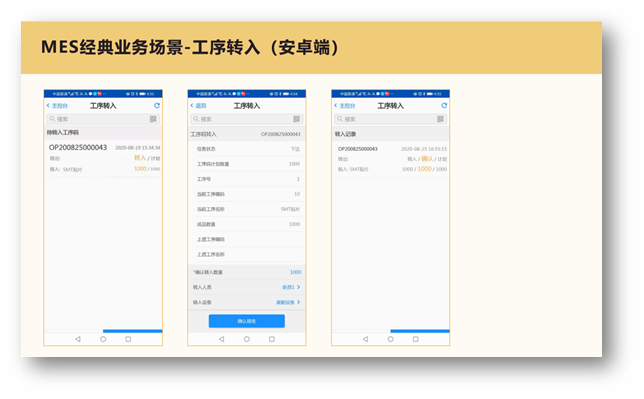
Task: Tap the 成品数量 row
Action: [247, 224]
